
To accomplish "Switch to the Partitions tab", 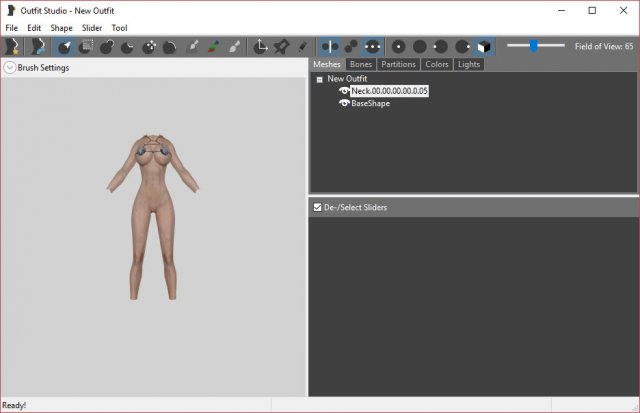I will (398, 64).
